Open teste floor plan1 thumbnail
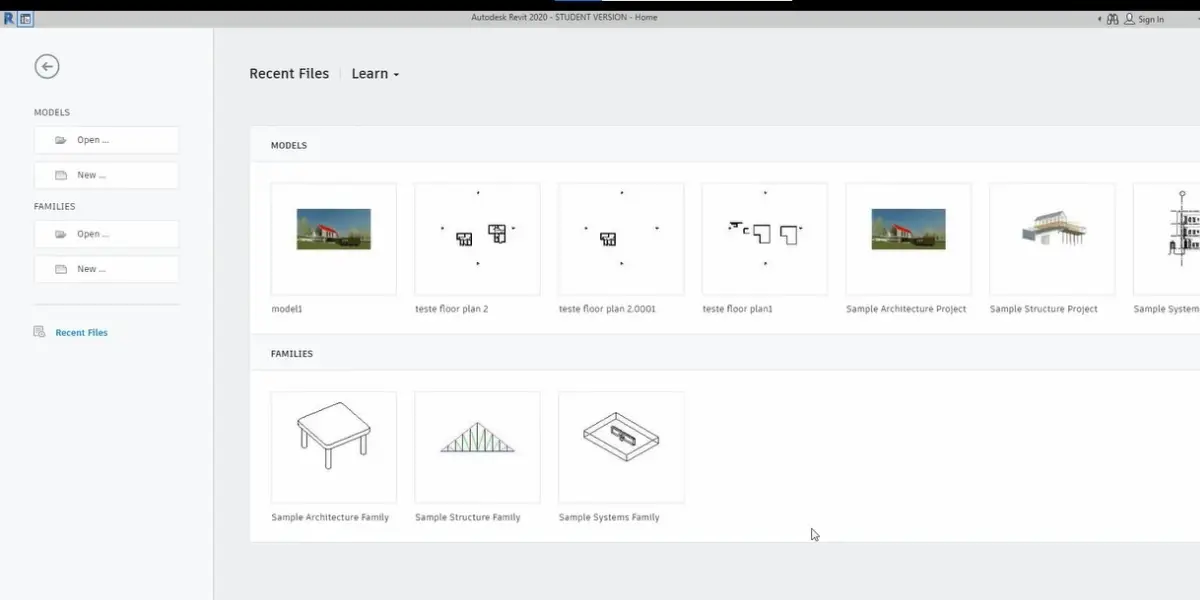The image size is (1200, 600). click(x=765, y=239)
